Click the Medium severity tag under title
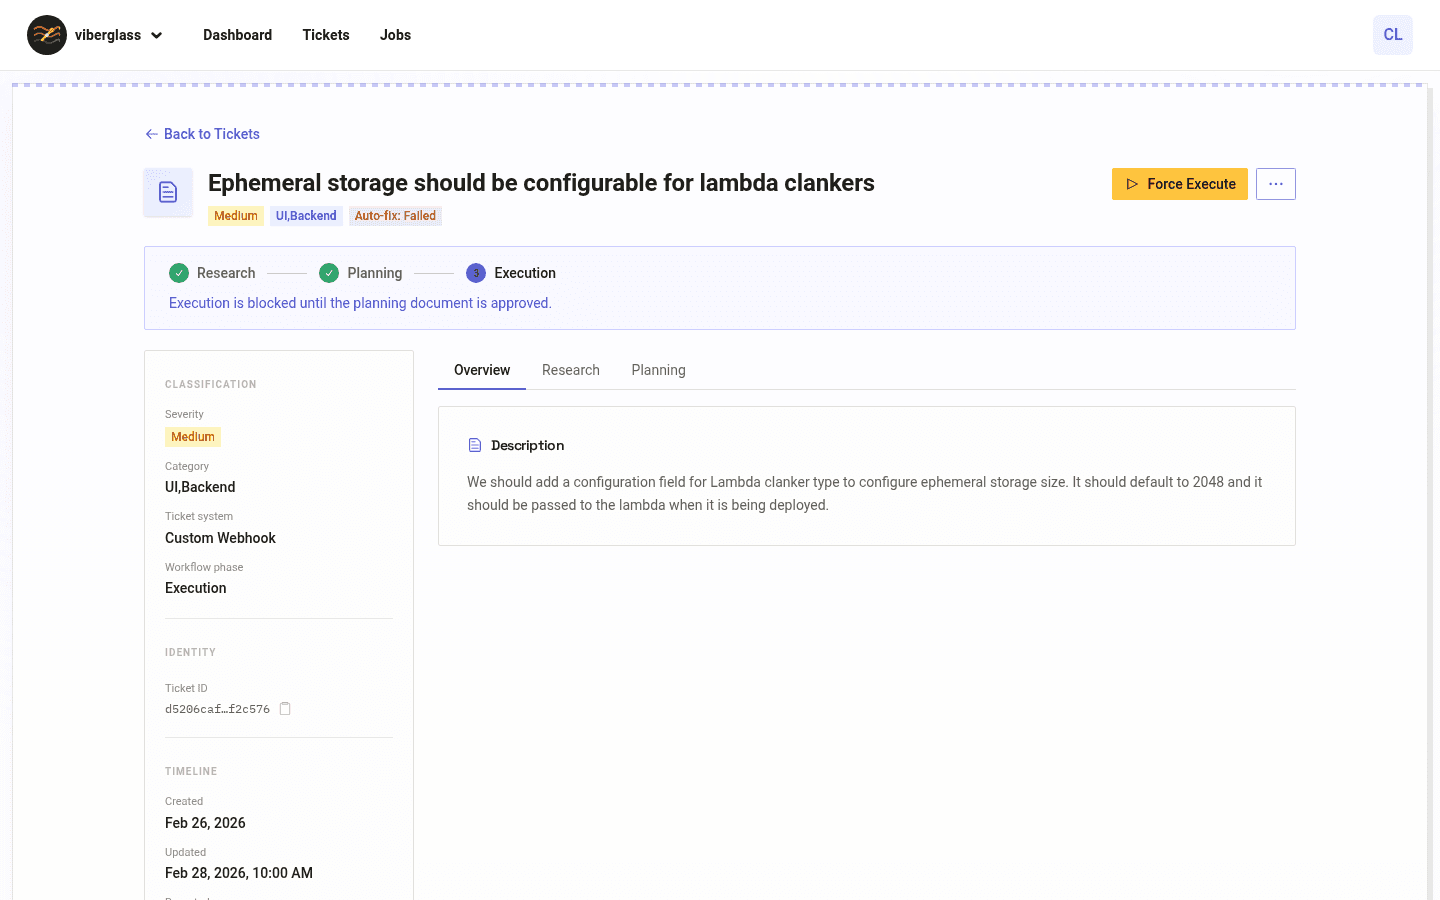 [x=236, y=216]
